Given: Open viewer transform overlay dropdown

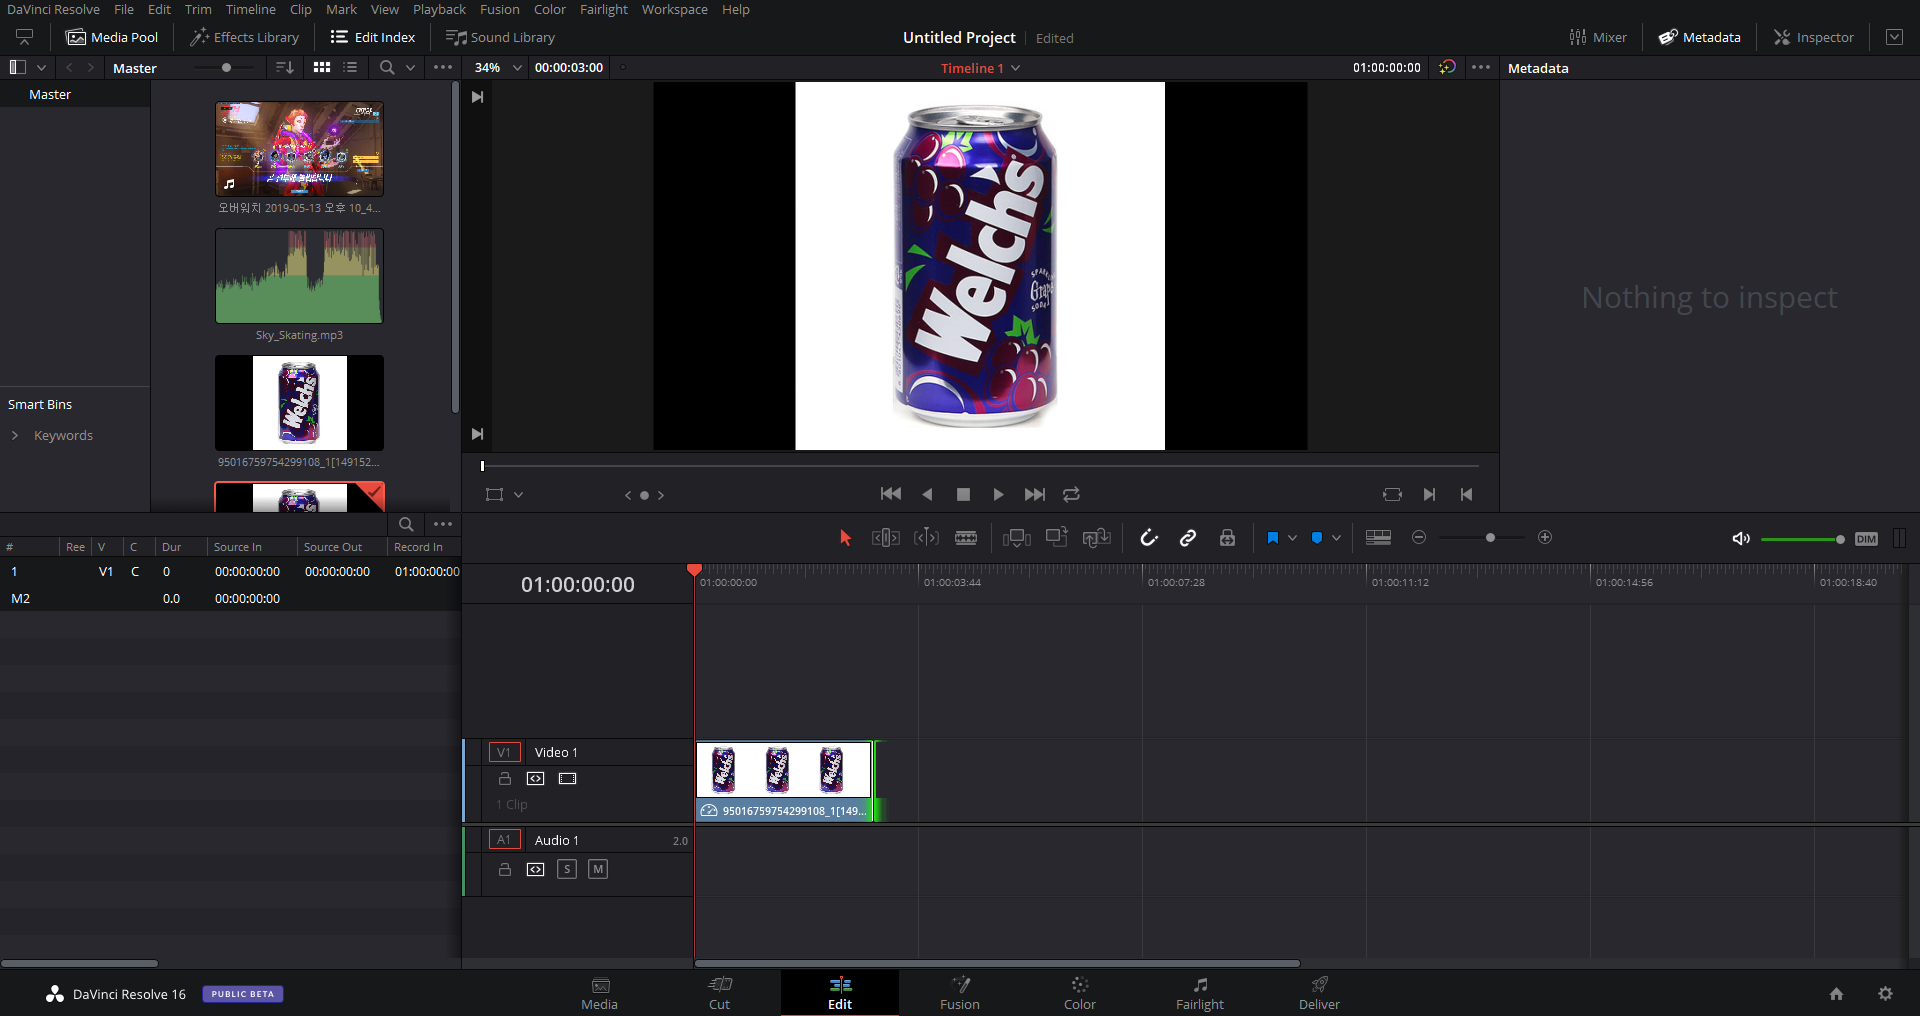Looking at the screenshot, I should coord(518,495).
